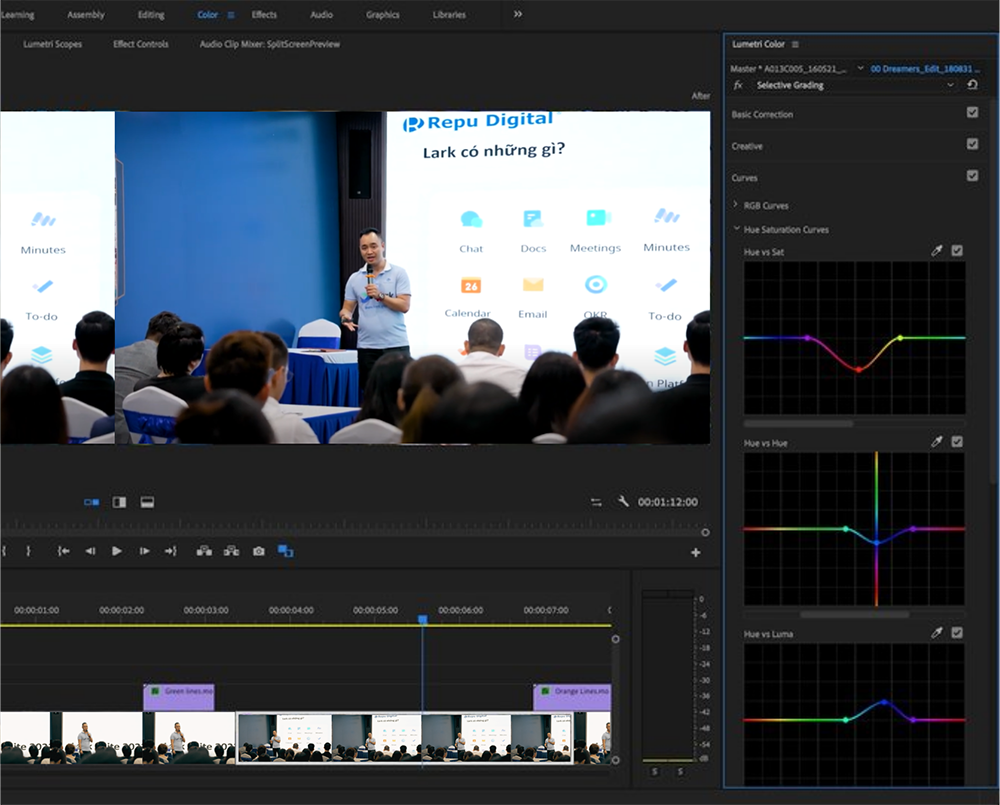Expand the RGB Curves section
Screen dimensions: 1000x805
tap(735, 205)
